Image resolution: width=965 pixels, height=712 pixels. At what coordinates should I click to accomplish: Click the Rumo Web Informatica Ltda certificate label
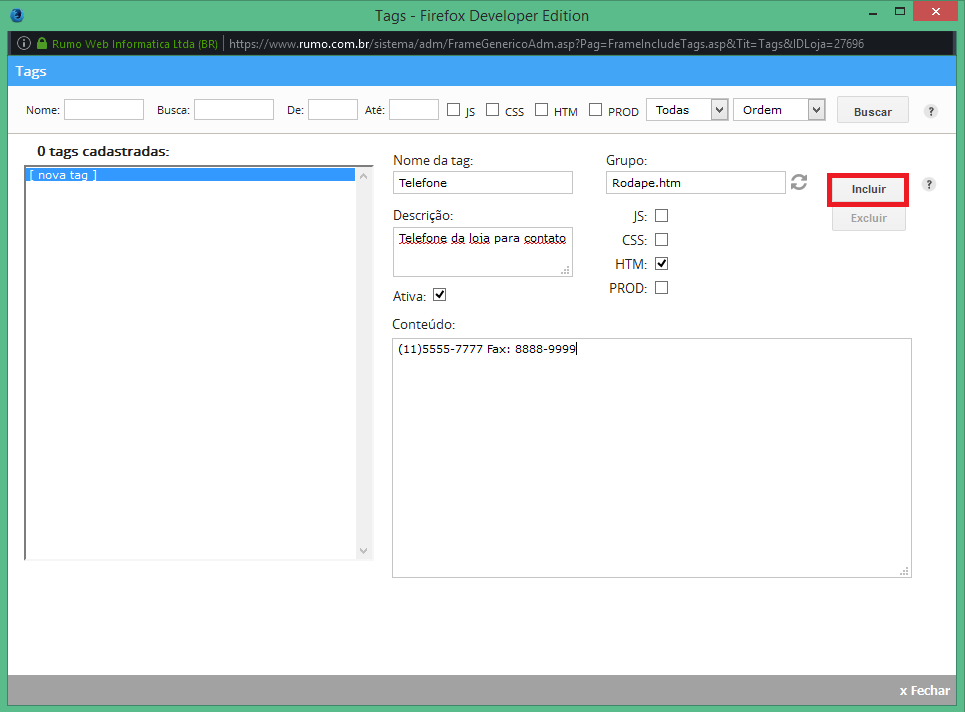[x=135, y=44]
